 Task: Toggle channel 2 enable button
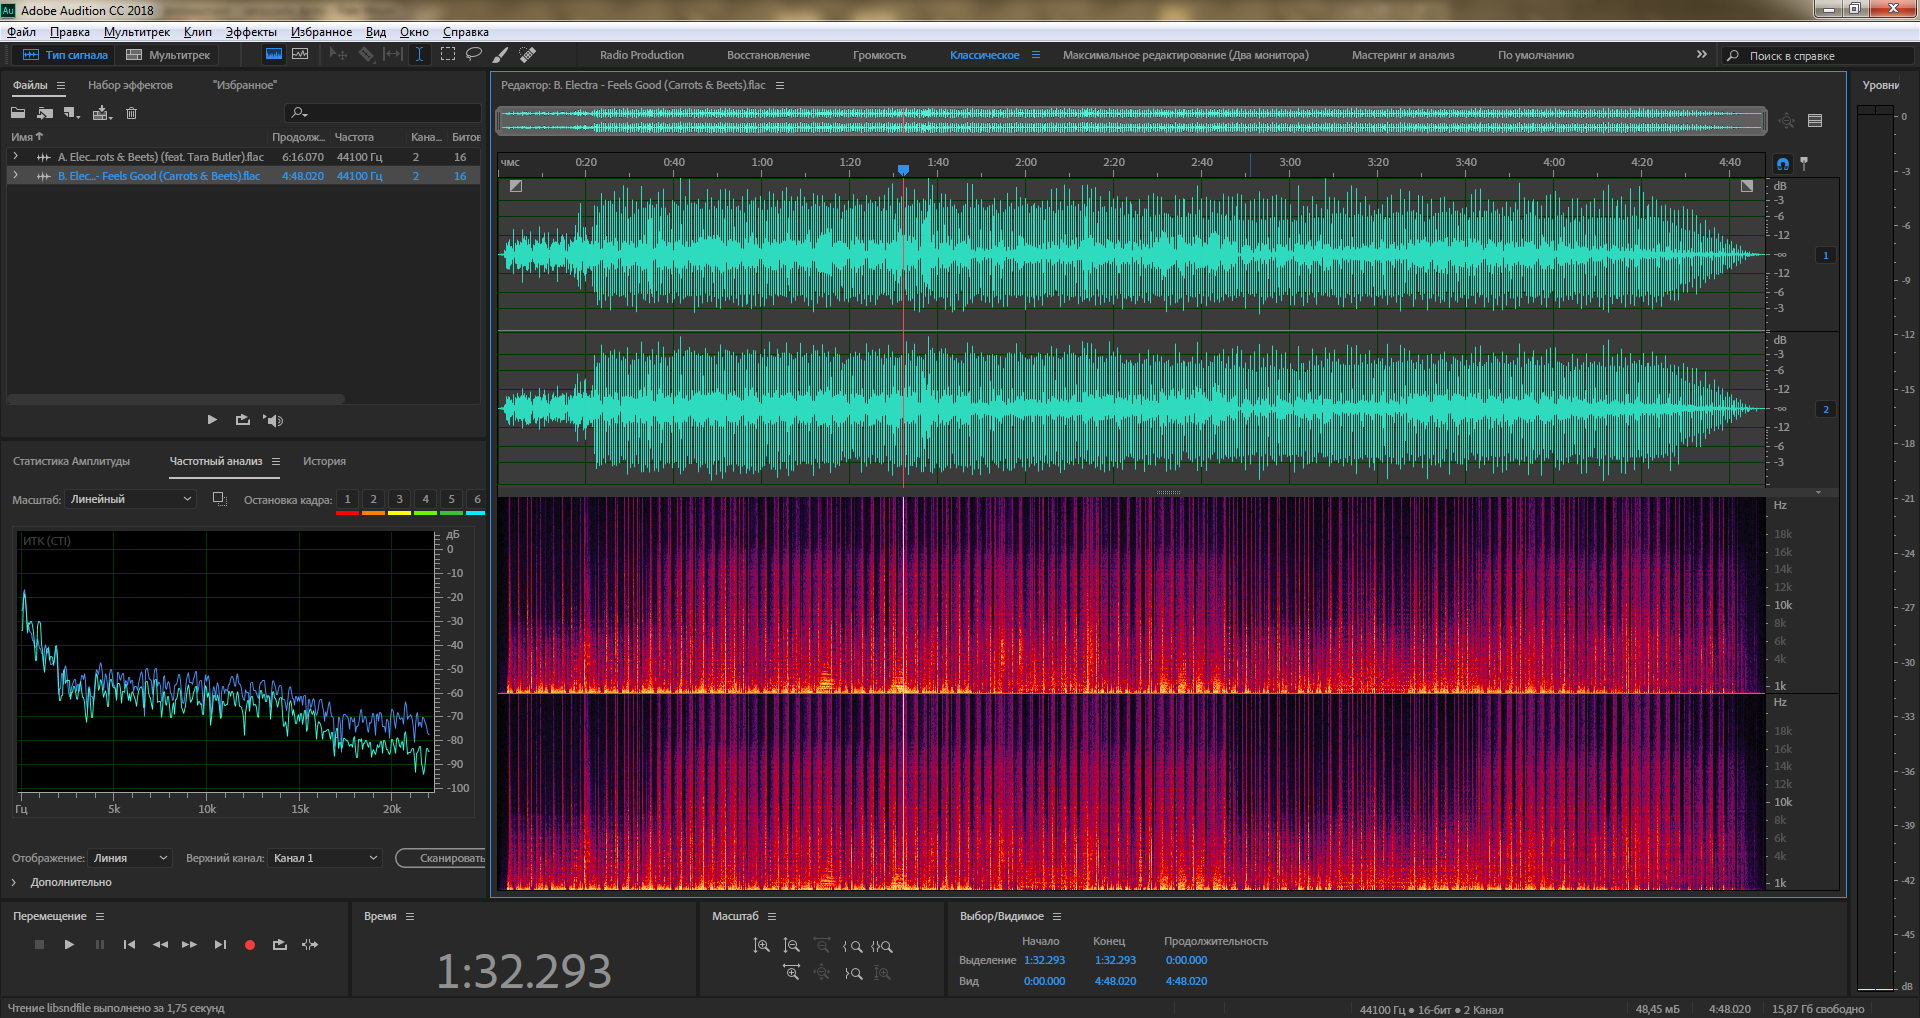pos(1825,409)
